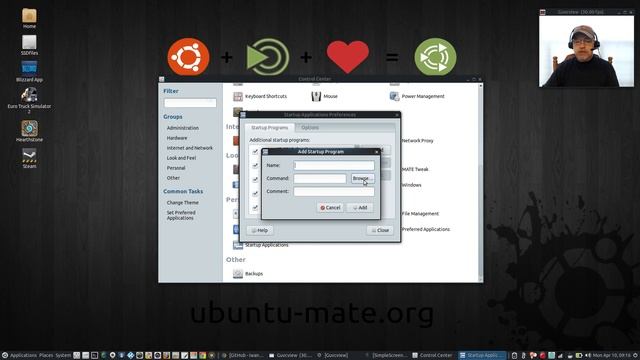Select Look and Feel group
The image size is (640, 360).
[181, 158]
